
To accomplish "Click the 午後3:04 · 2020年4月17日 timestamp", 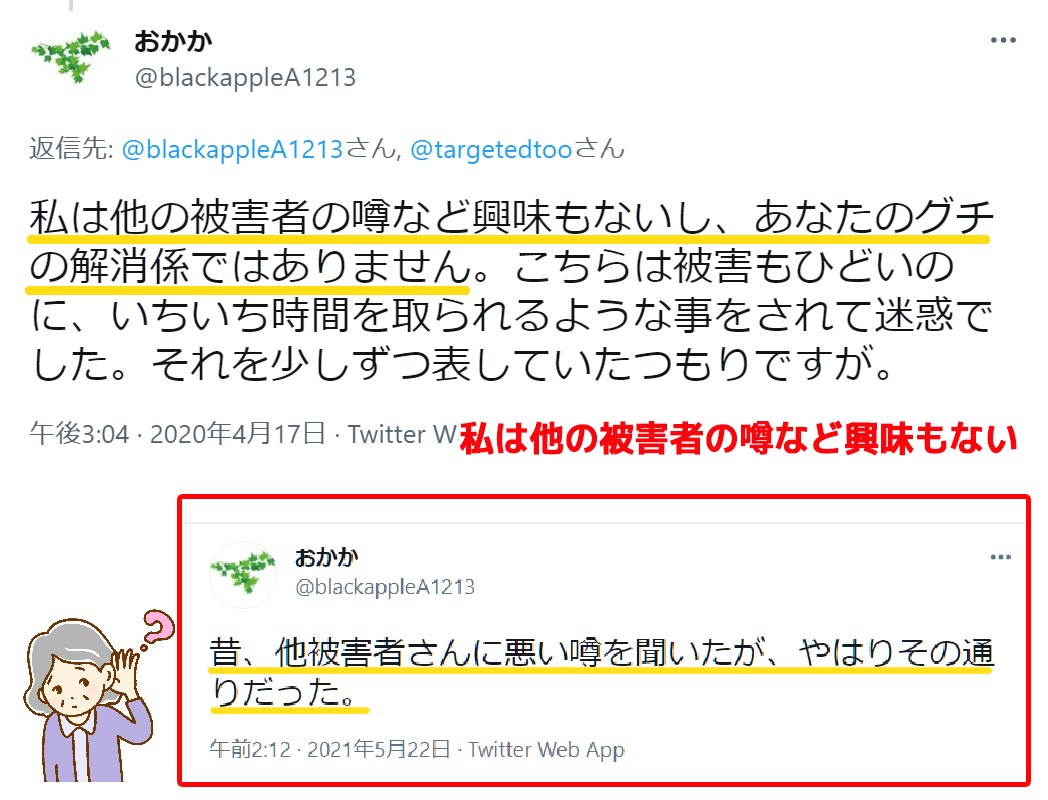I will 177,434.
